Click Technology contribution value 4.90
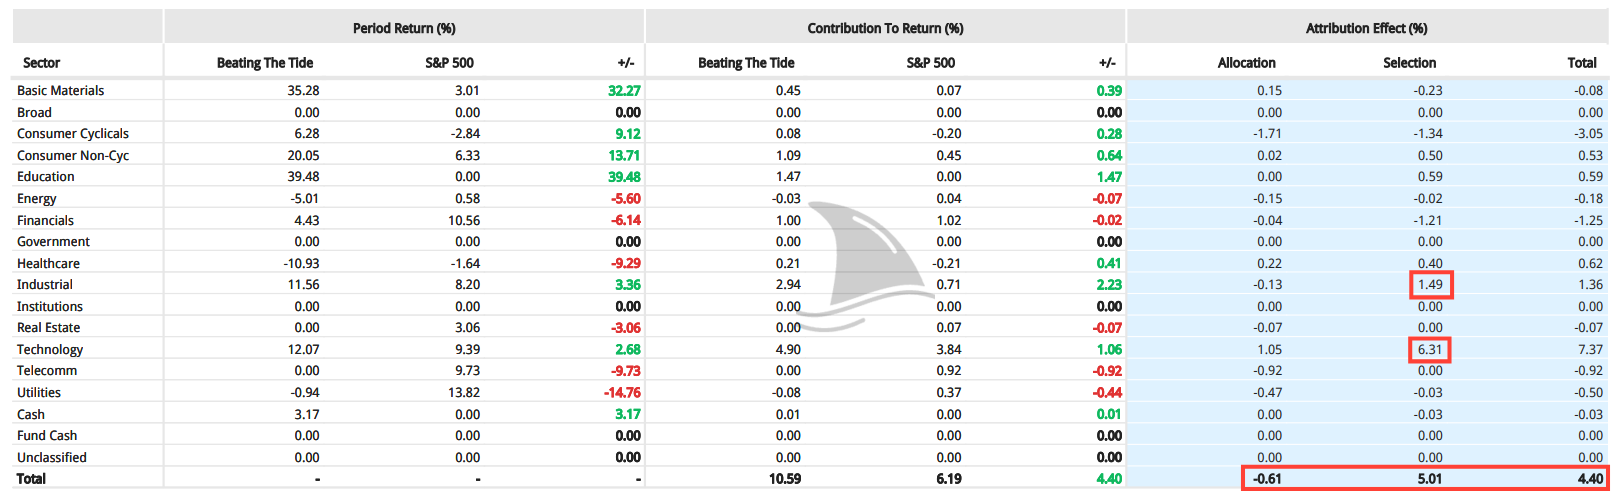 click(x=788, y=350)
